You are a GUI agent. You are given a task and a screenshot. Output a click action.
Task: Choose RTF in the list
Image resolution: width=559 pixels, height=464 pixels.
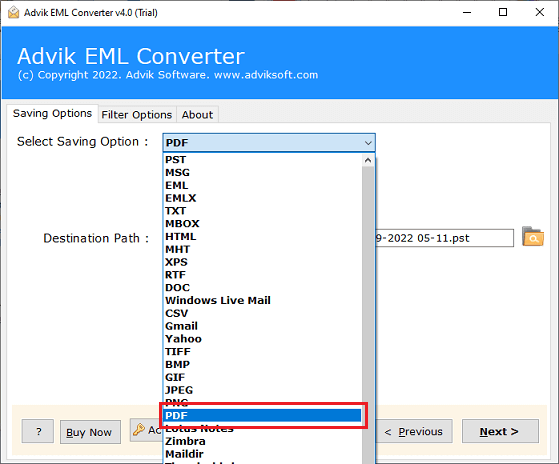[262, 275]
